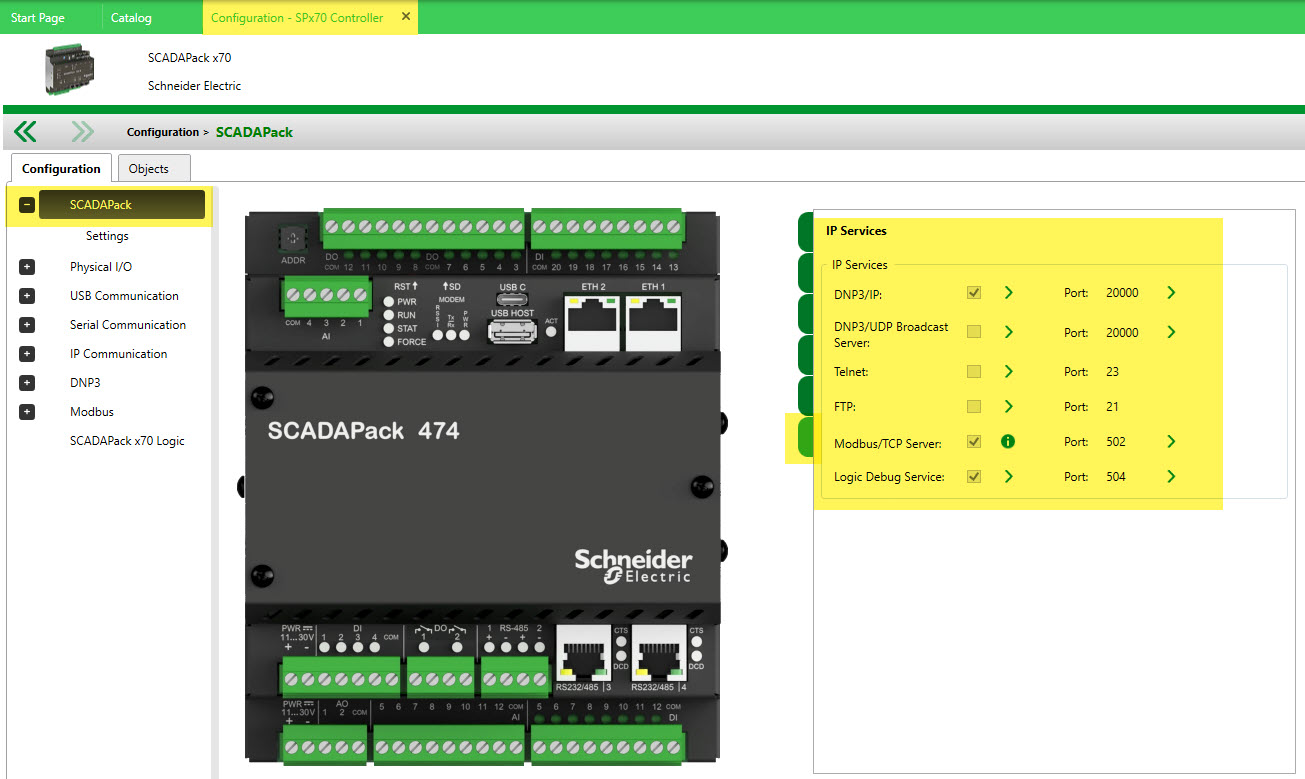The image size is (1305, 779).
Task: Click the green arrow next to Telnet checkbox
Action: tap(1008, 372)
